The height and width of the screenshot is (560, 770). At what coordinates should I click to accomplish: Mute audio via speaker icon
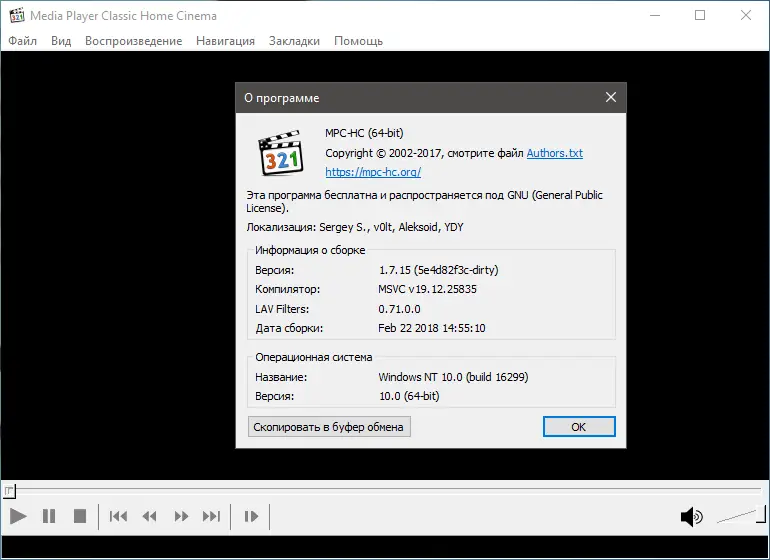[691, 517]
